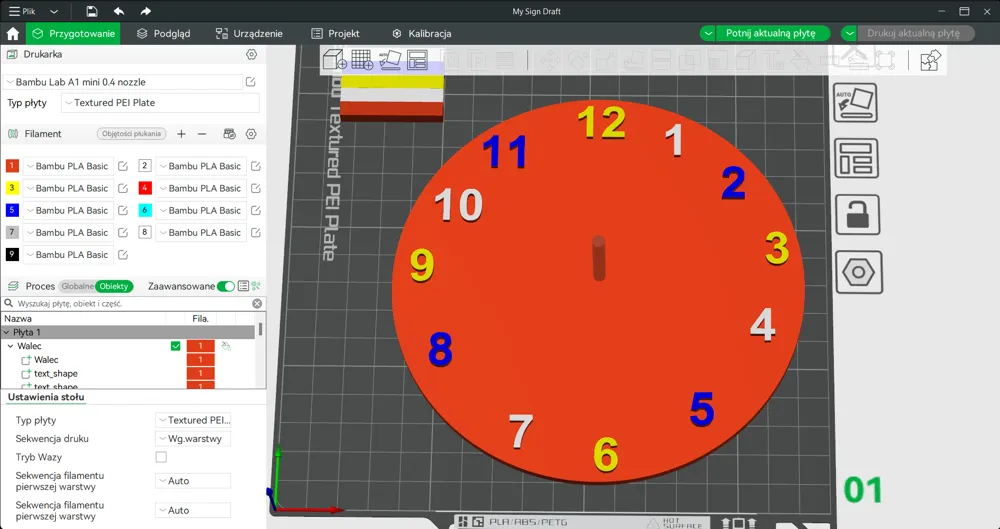Click the Auto orient toolbar icon
The image size is (1000, 529).
tap(390, 60)
